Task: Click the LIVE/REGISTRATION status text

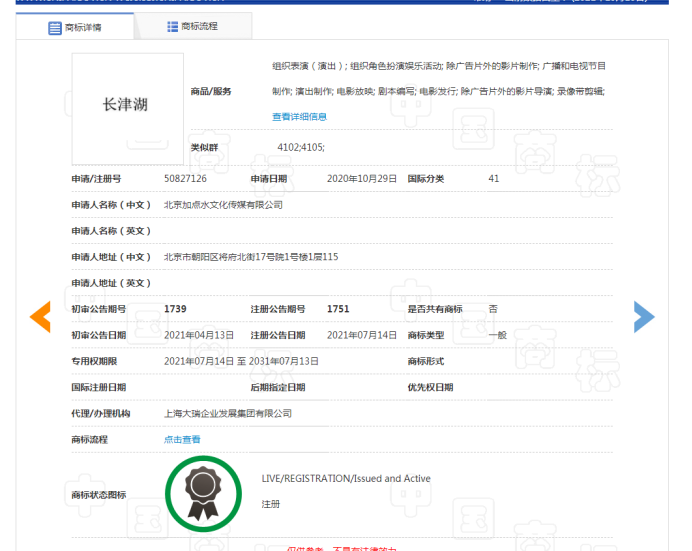Action: pyautogui.click(x=345, y=479)
